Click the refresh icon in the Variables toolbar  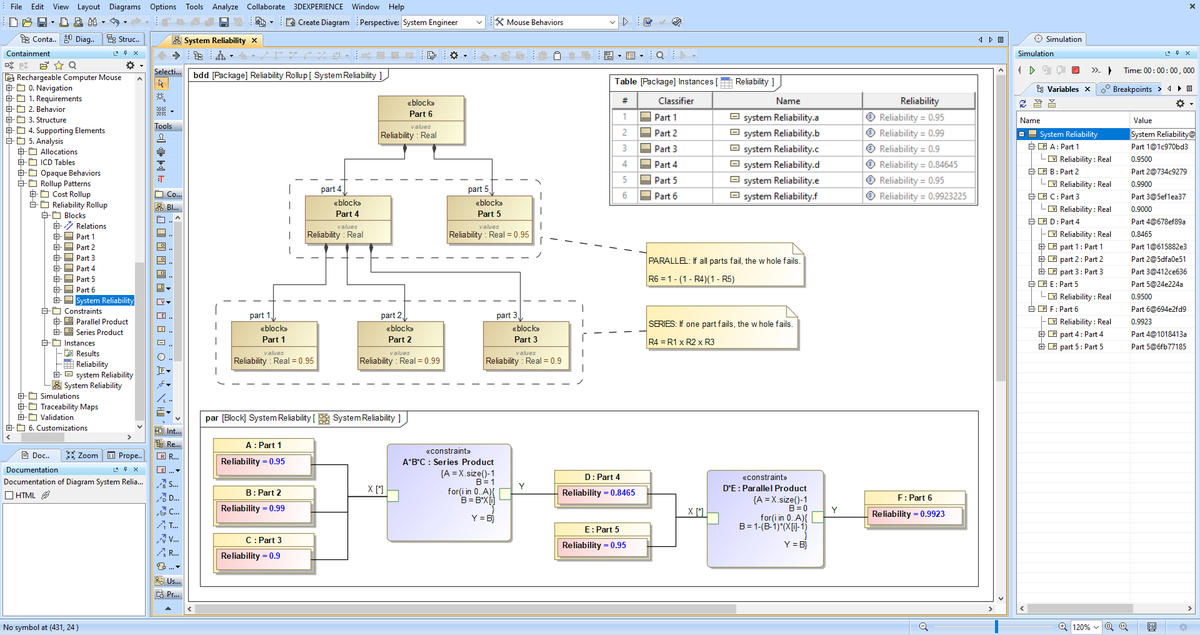tap(1024, 104)
